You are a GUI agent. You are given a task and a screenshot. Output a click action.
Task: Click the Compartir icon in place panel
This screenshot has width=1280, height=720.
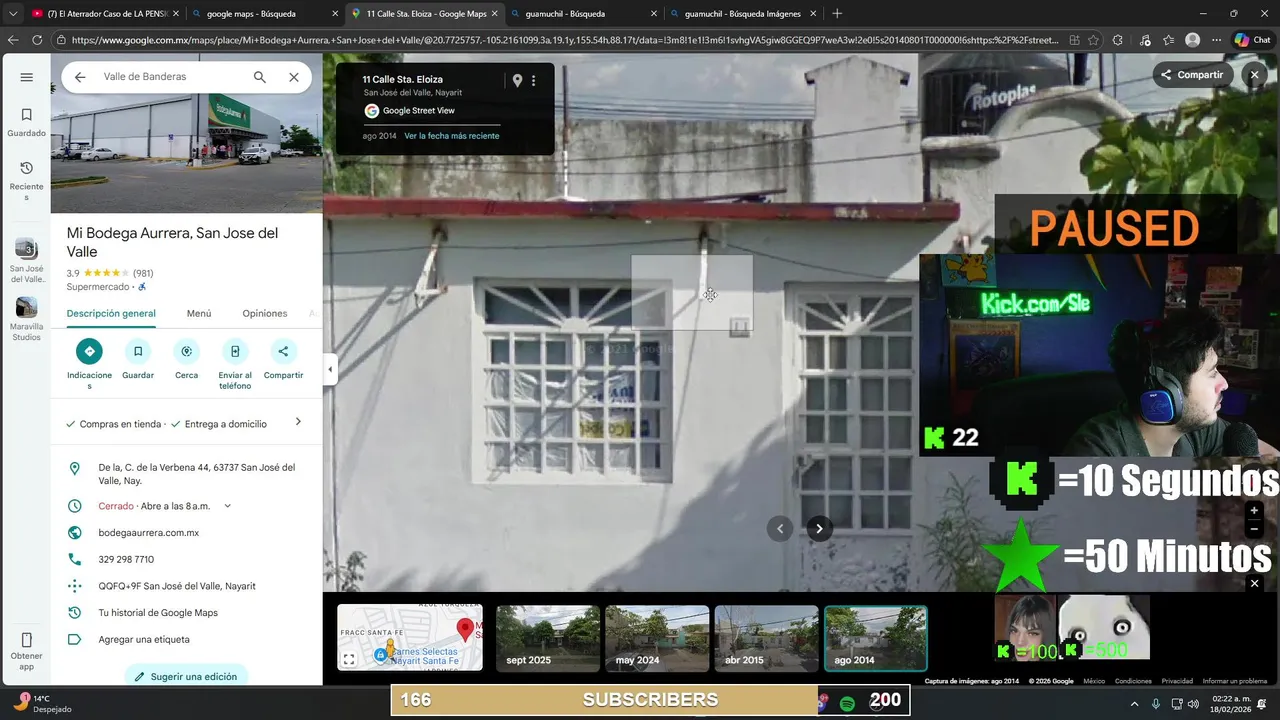[x=283, y=351]
